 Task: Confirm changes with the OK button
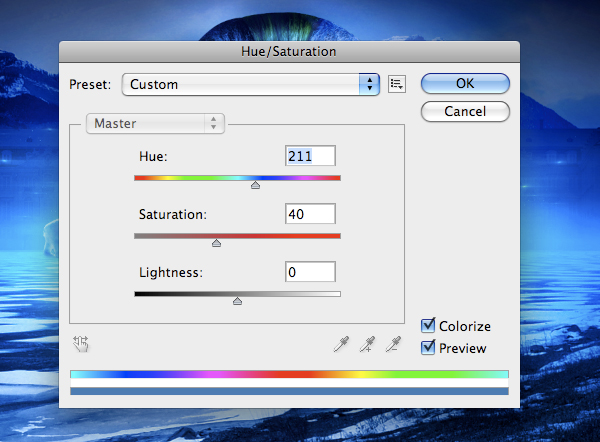(x=465, y=83)
